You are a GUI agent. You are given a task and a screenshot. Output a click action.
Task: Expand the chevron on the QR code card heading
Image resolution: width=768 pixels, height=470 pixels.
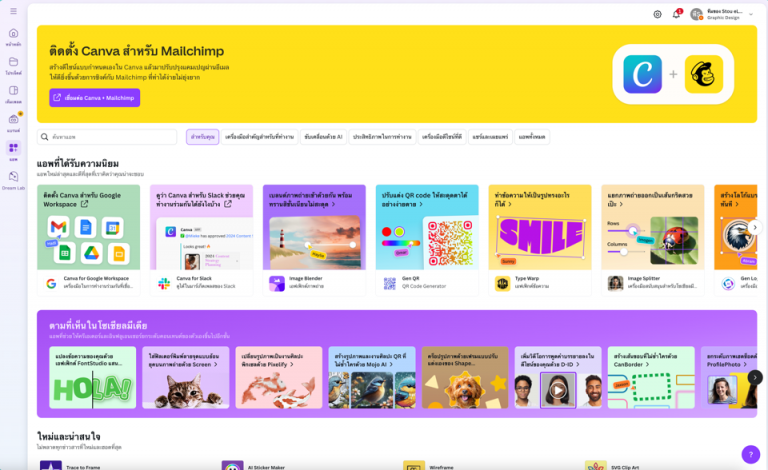point(421,204)
